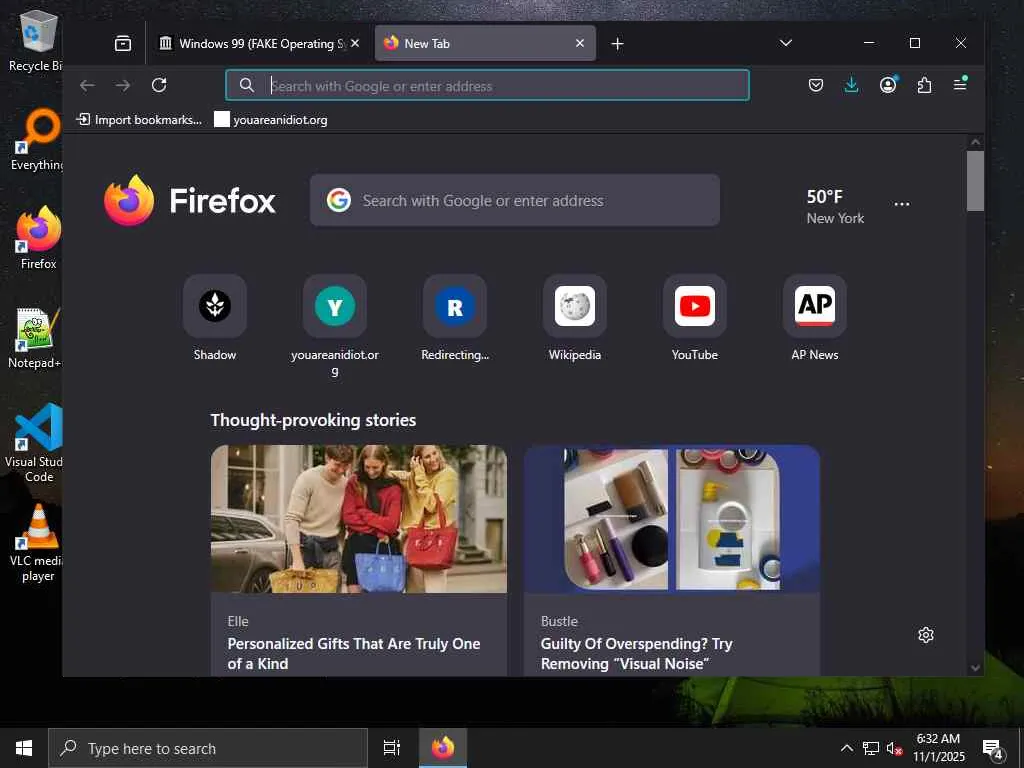Click the taskbar clock and date
This screenshot has width=1024, height=768.
coord(938,748)
